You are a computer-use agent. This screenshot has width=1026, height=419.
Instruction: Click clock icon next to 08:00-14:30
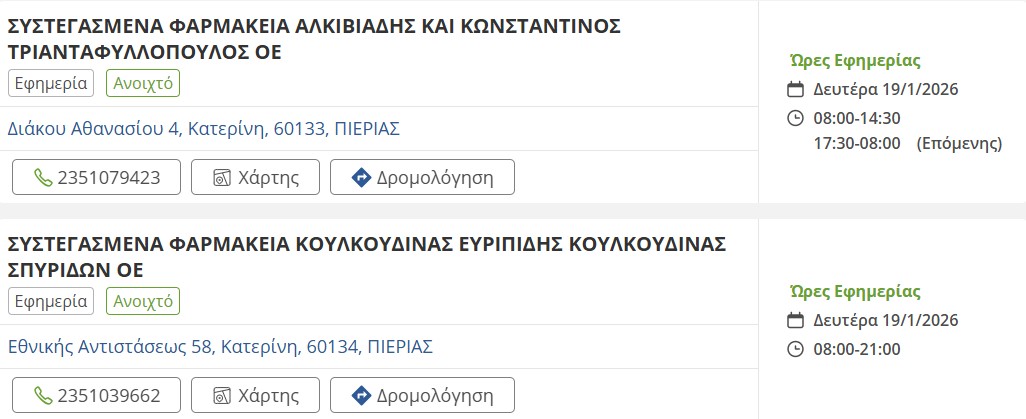[x=796, y=118]
